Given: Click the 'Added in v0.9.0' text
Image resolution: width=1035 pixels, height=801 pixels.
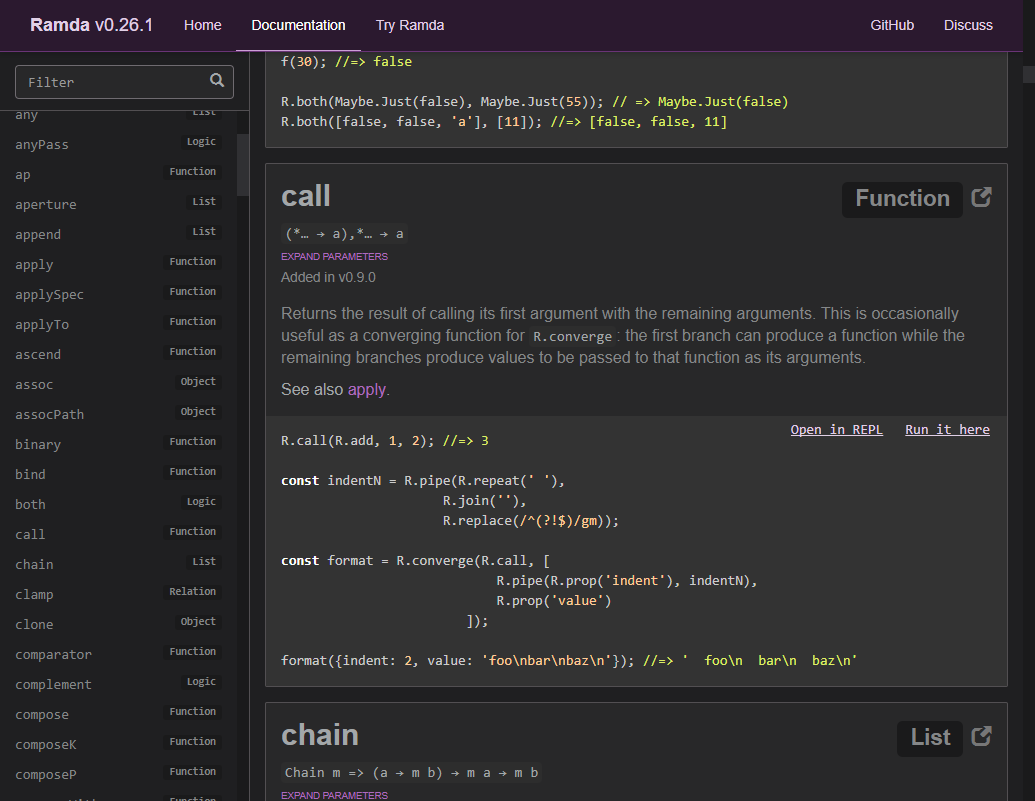Looking at the screenshot, I should coord(328,277).
